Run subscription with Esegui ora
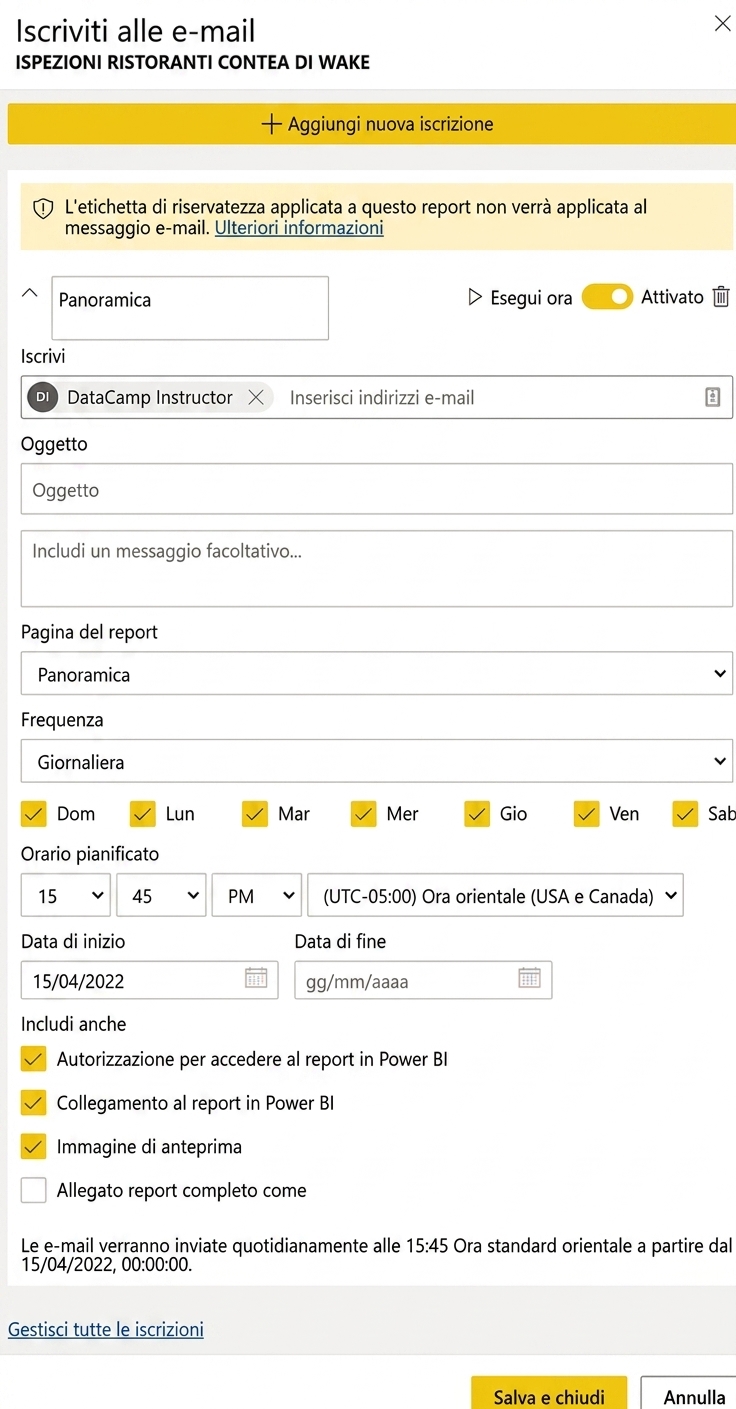736x1409 pixels. (x=520, y=298)
